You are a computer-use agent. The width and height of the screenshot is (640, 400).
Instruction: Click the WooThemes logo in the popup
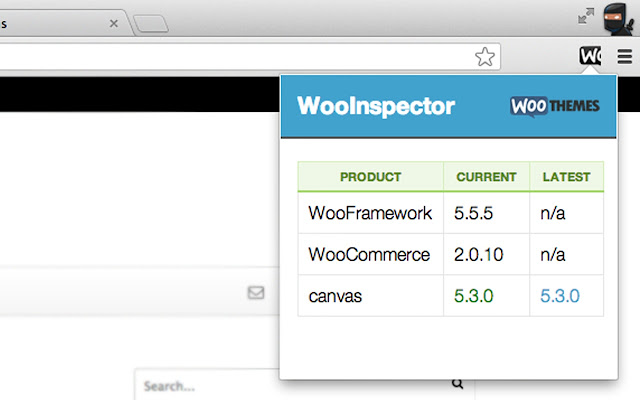[x=555, y=106]
